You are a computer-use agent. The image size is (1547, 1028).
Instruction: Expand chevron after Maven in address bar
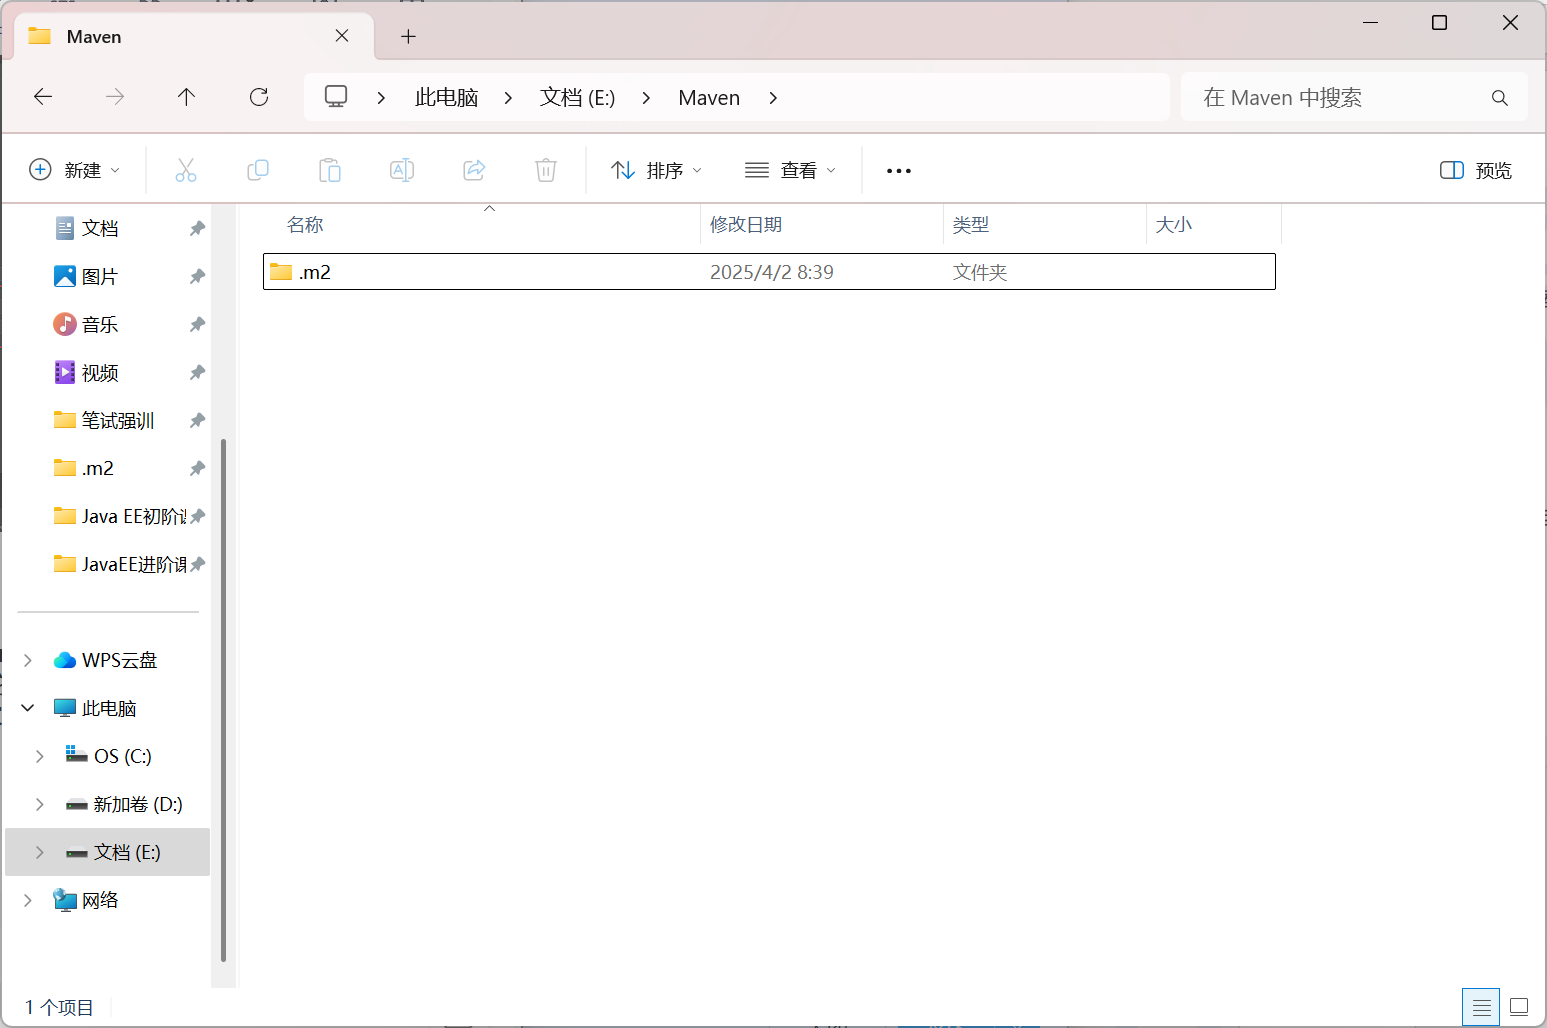tap(773, 98)
